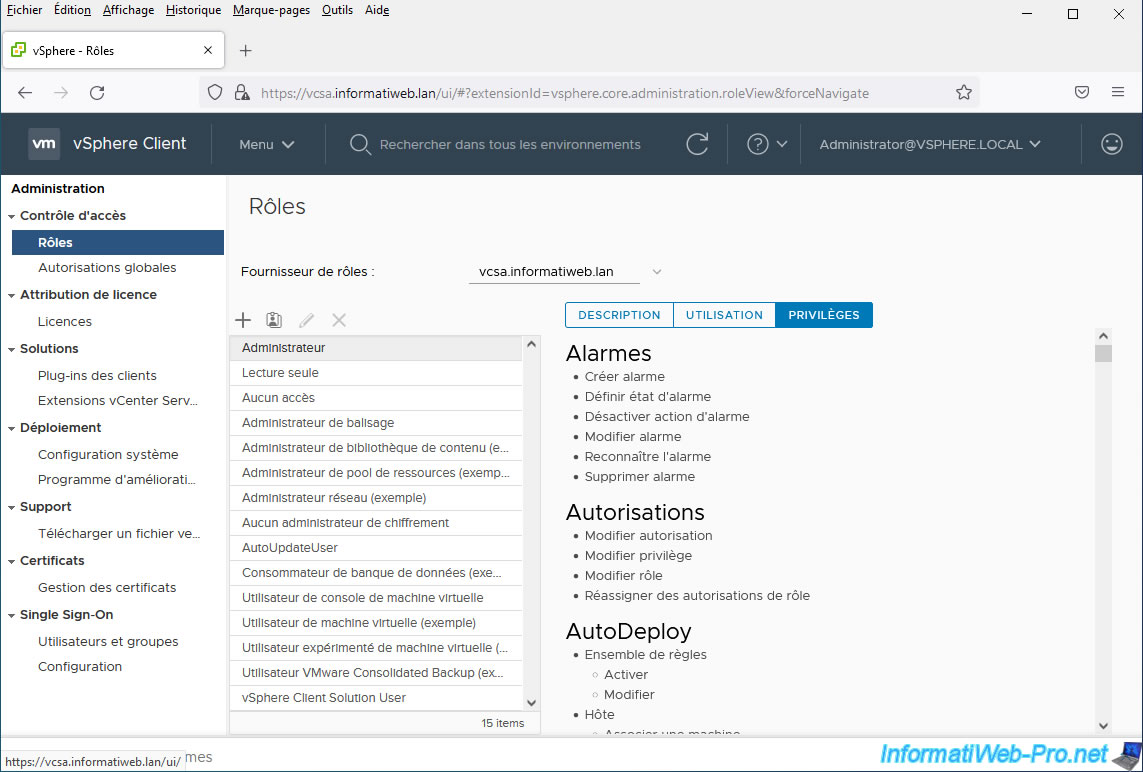Collapse the Contrôle d'accès section
The height and width of the screenshot is (772, 1143).
pyautogui.click(x=12, y=217)
